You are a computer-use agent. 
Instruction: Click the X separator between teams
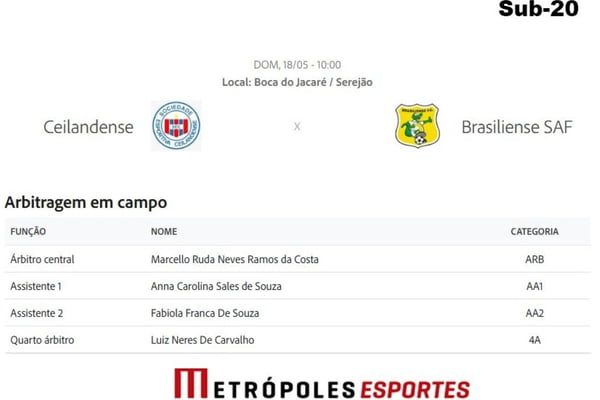pyautogui.click(x=297, y=126)
